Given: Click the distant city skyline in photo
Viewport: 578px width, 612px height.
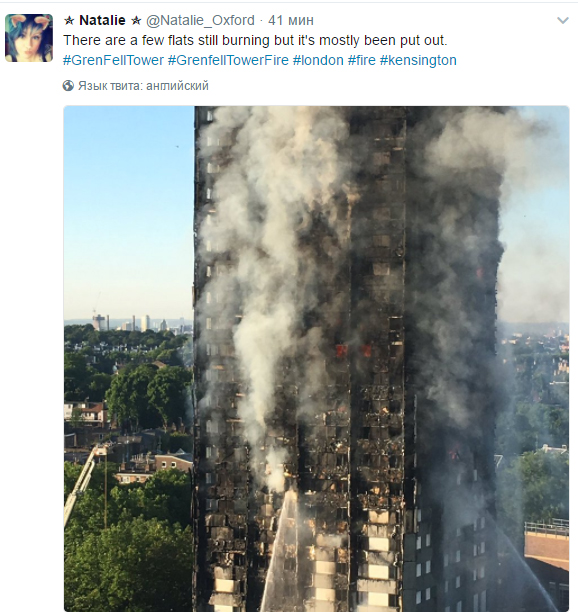Looking at the screenshot, I should [131, 323].
